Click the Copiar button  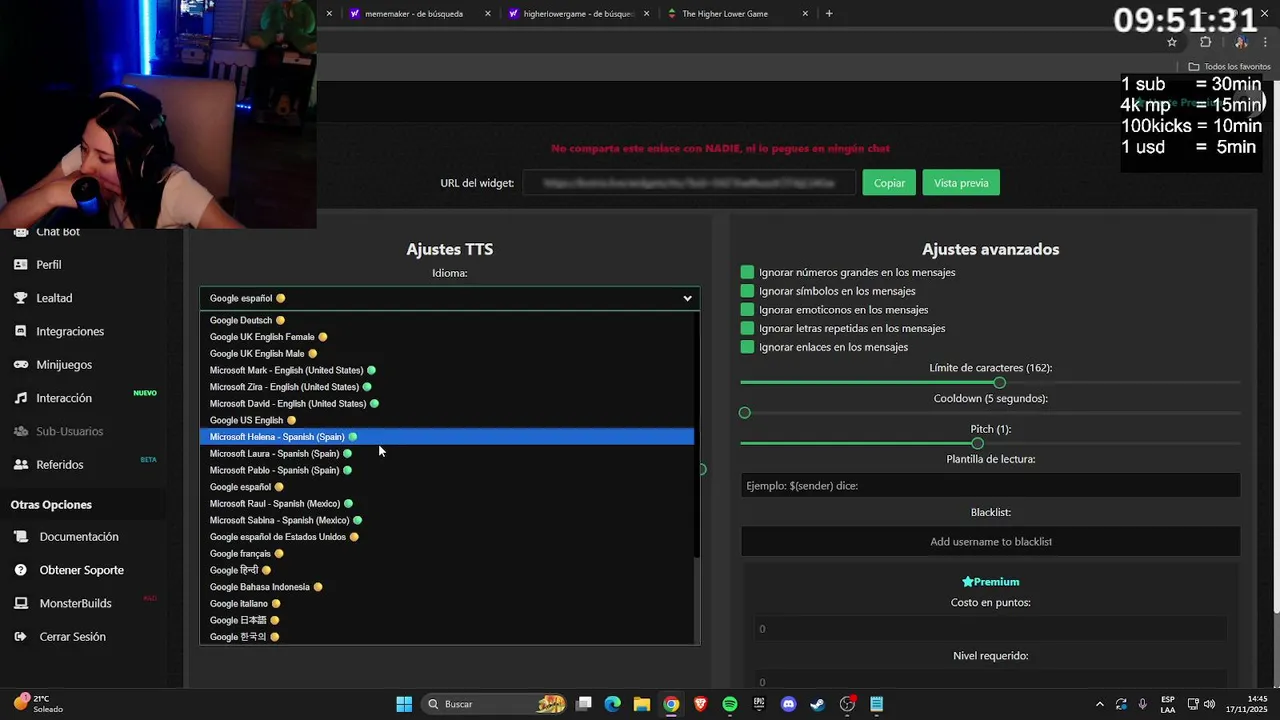(889, 183)
